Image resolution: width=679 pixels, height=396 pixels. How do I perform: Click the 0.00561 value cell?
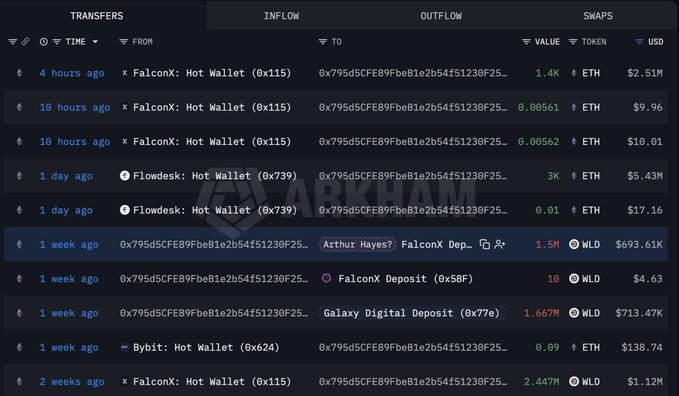[x=538, y=107]
